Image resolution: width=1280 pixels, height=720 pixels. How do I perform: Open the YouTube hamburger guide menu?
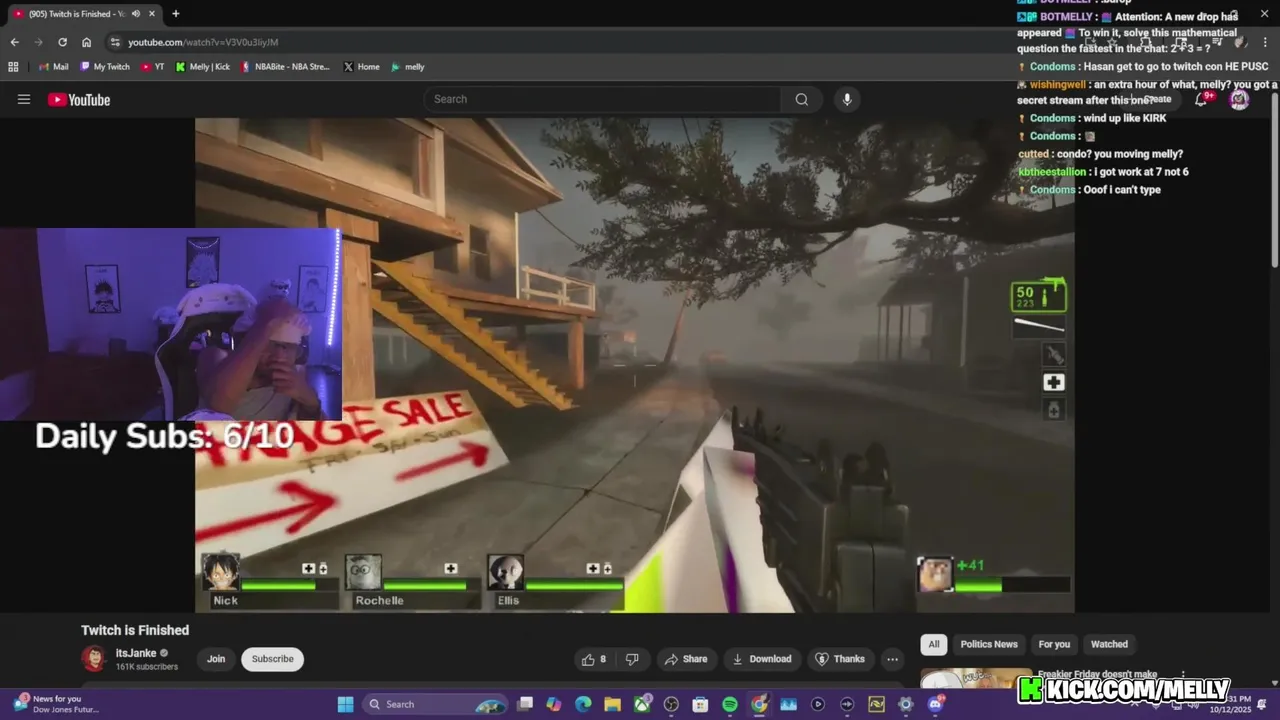(x=24, y=99)
